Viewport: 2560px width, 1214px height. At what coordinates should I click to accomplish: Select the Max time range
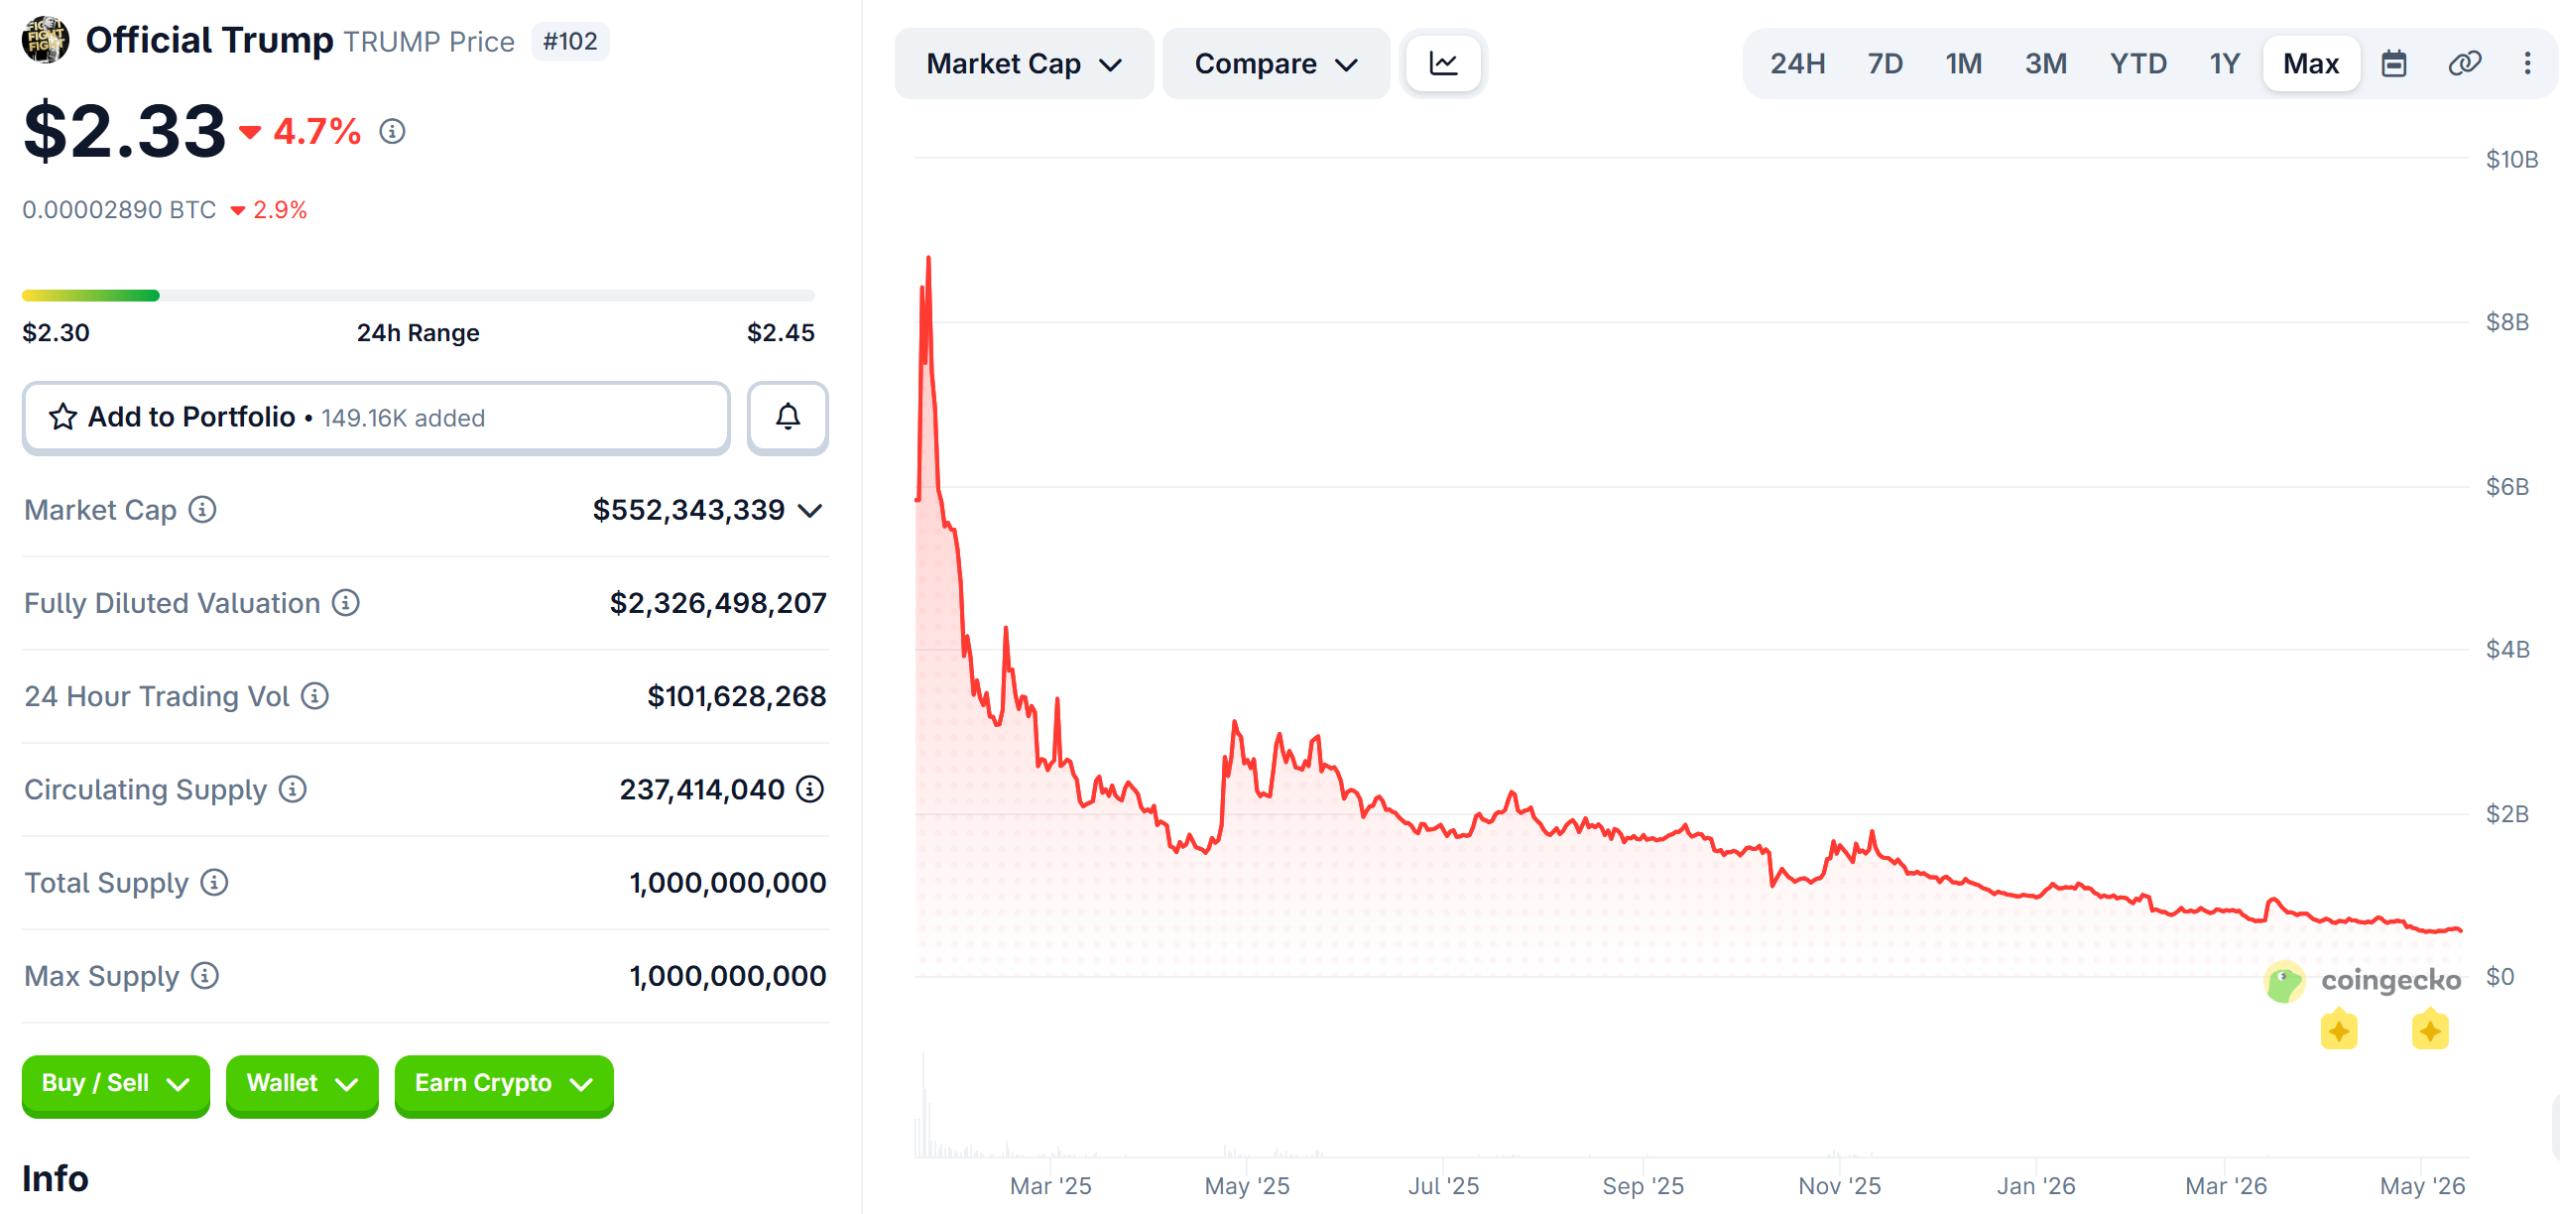click(x=2311, y=64)
